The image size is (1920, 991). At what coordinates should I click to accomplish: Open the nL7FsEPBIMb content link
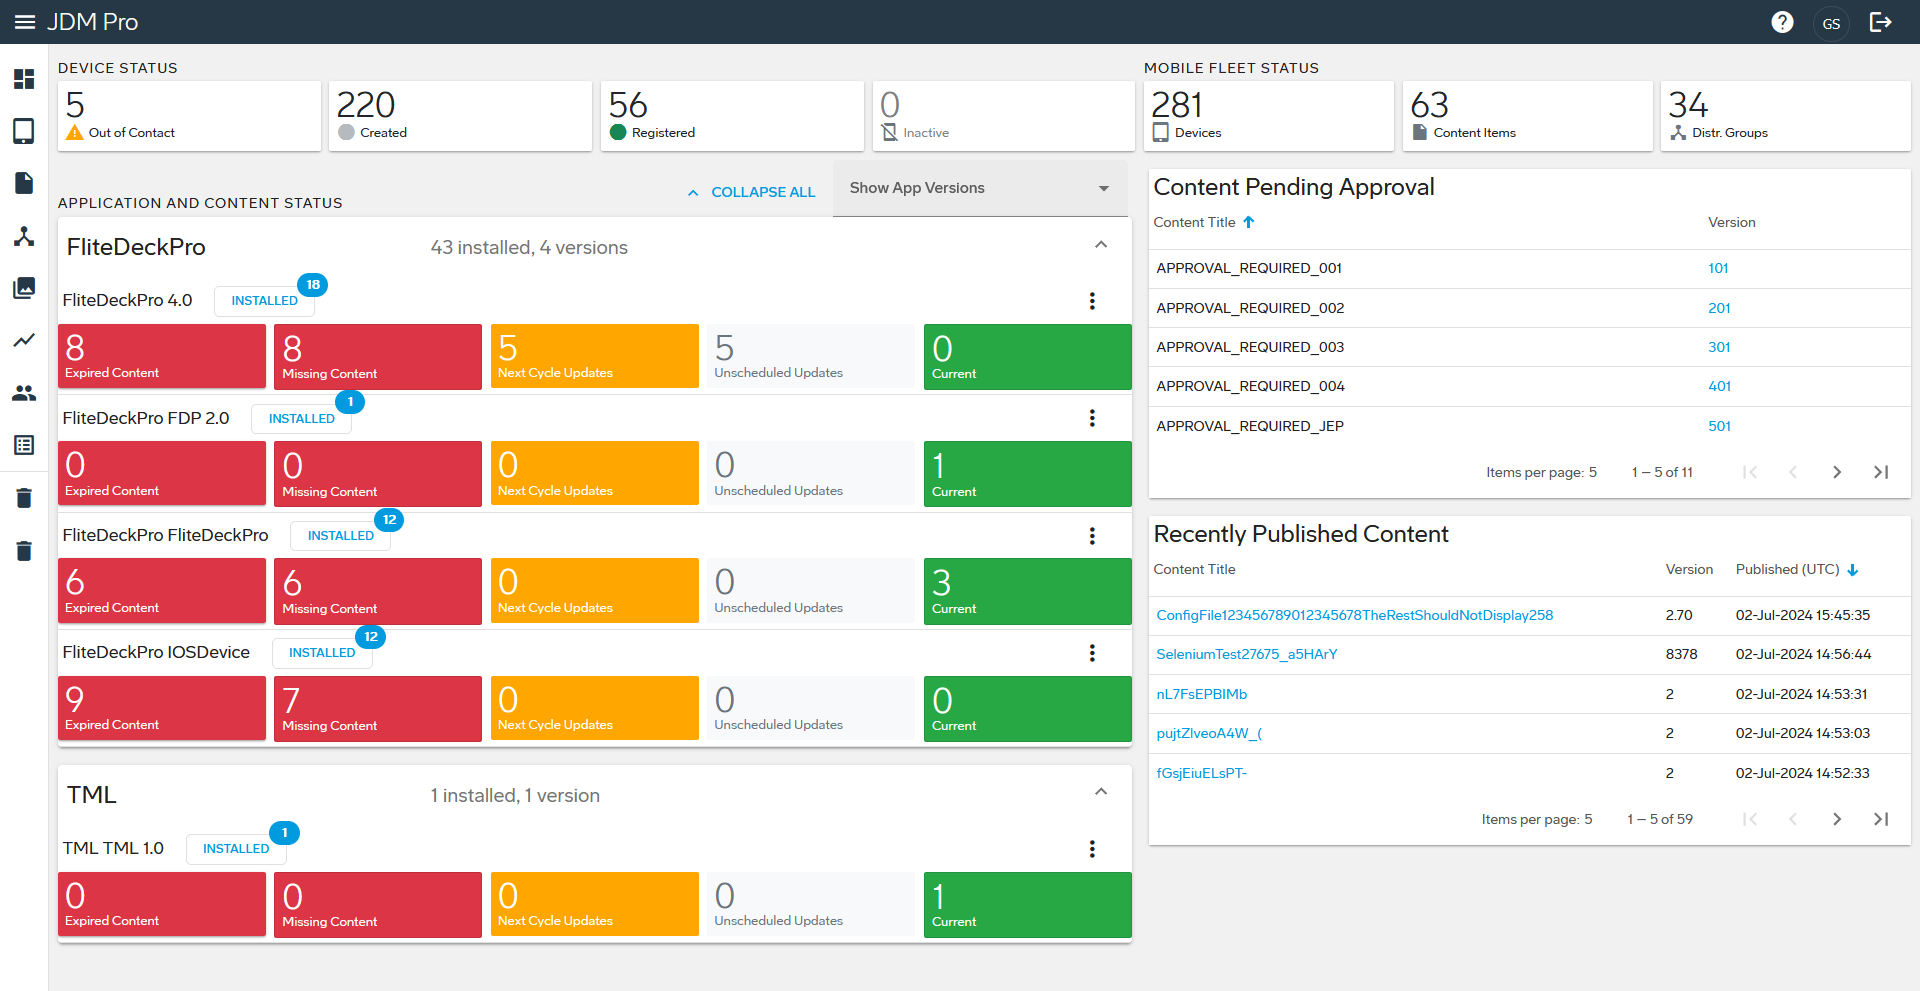pyautogui.click(x=1201, y=694)
